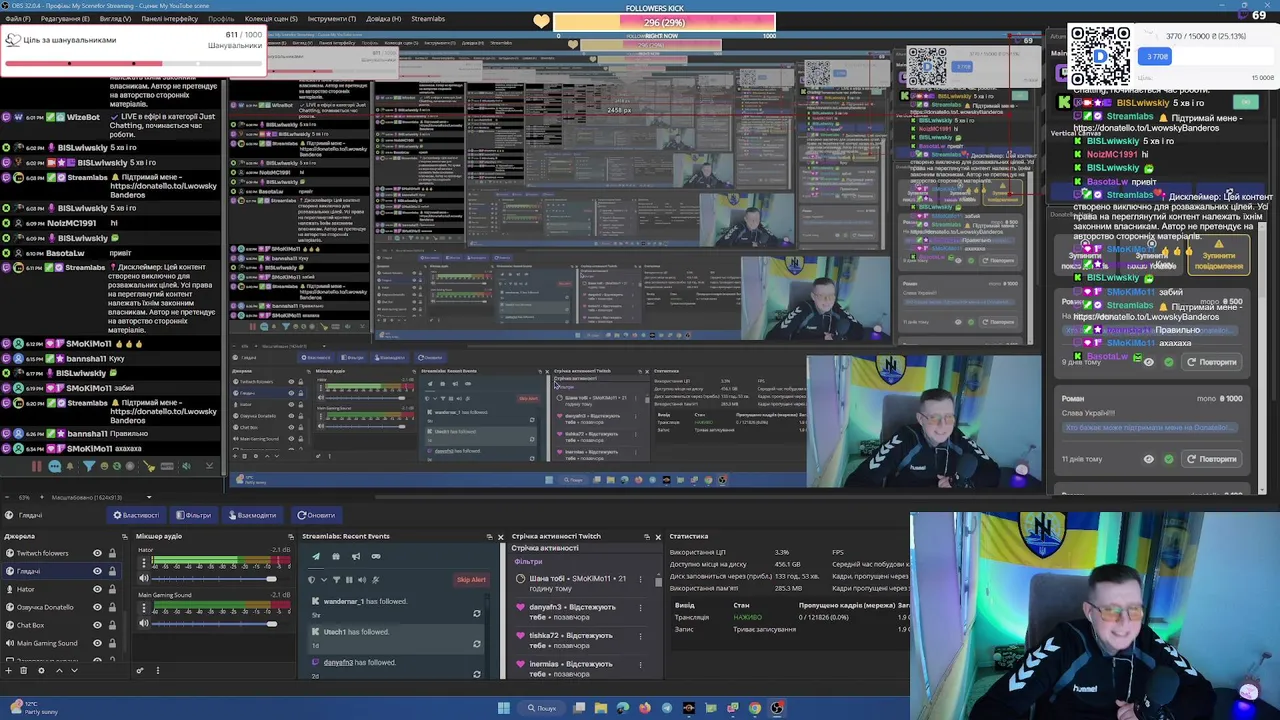Click link chain icon in Recent Events
The image size is (1280, 720).
tap(376, 556)
